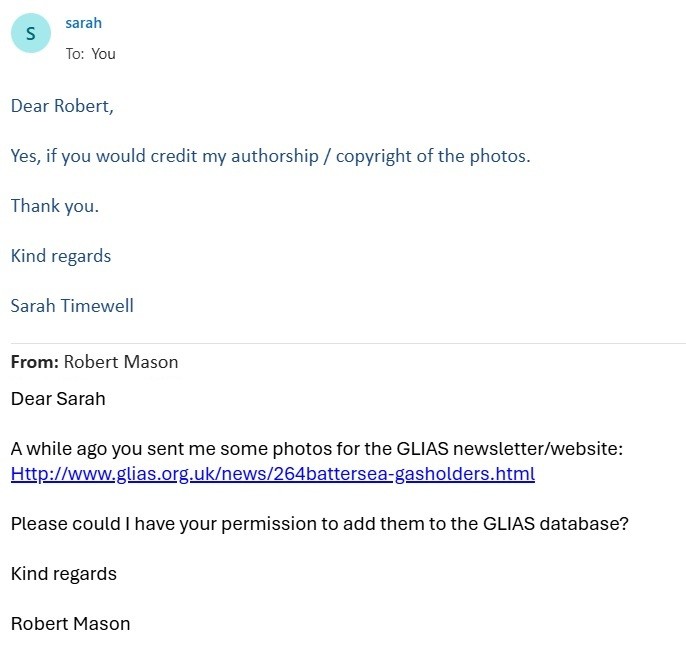686x650 pixels.
Task: Click the word photos in Sarah's reply
Action: [500, 156]
